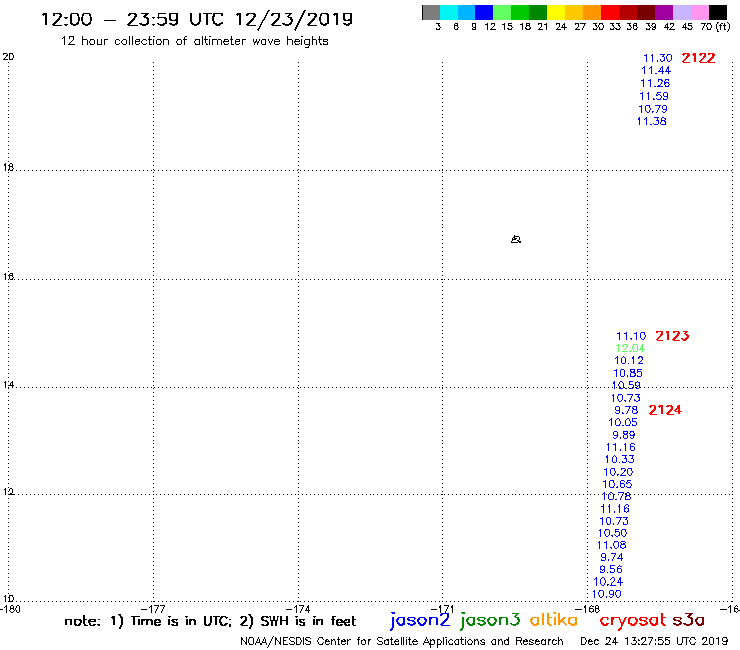Click the jason3 legend label
Viewport: 740px width, 650px height.
490,620
